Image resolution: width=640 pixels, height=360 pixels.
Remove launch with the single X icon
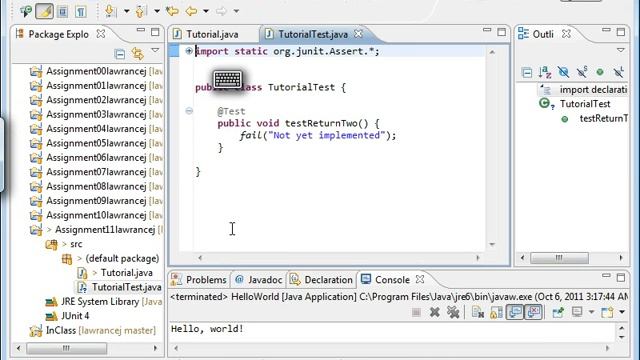(435, 313)
